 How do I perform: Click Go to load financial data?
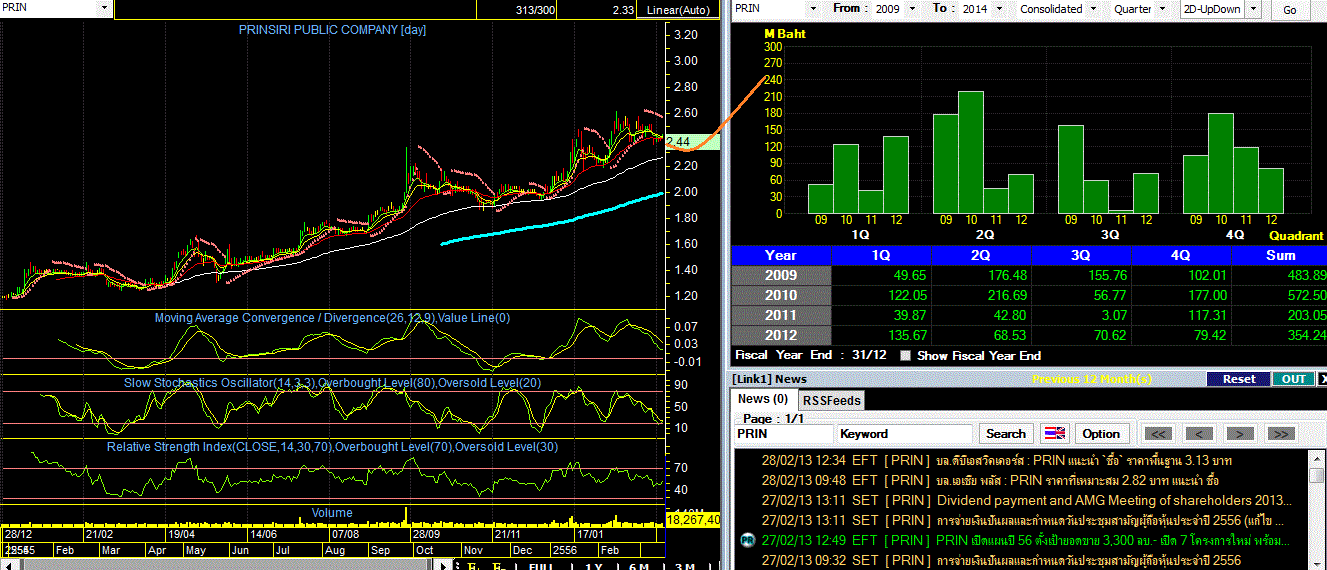point(1290,10)
